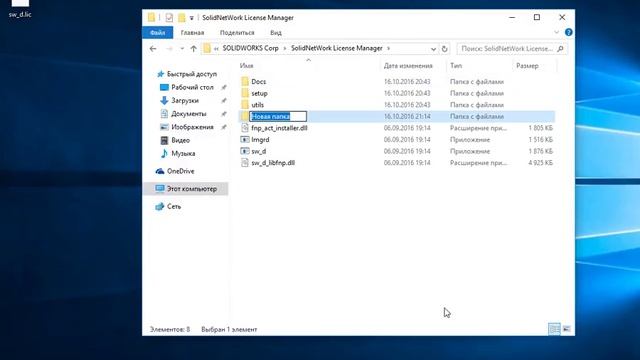The width and height of the screenshot is (640, 360).
Task: Open Документы in the sidebar
Action: pos(189,114)
